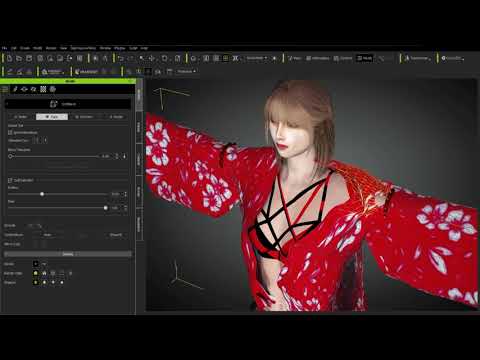Image resolution: width=480 pixels, height=360 pixels.
Task: Click the Show Plane button in the Symmetrize row
Action: [117, 235]
